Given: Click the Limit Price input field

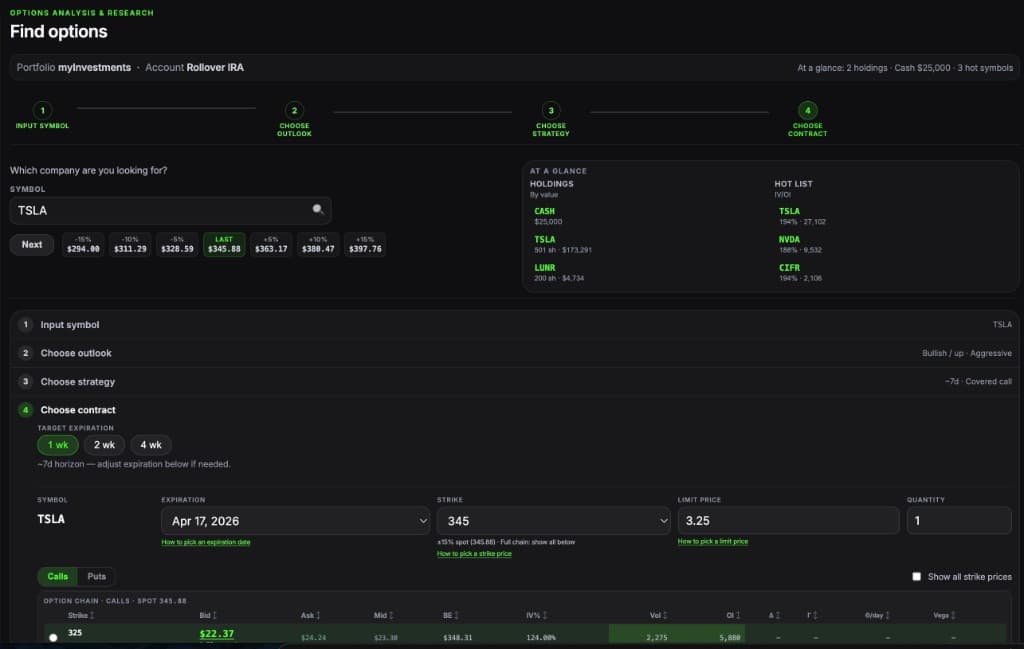Looking at the screenshot, I should (786, 520).
